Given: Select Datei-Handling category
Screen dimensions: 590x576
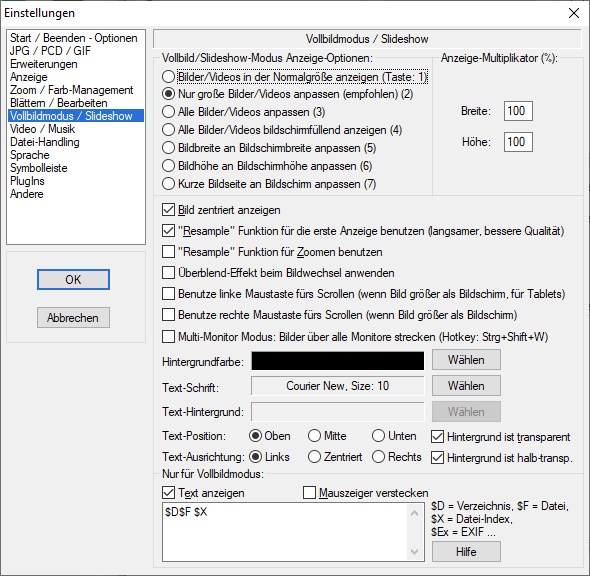Looking at the screenshot, I should pos(45,142).
